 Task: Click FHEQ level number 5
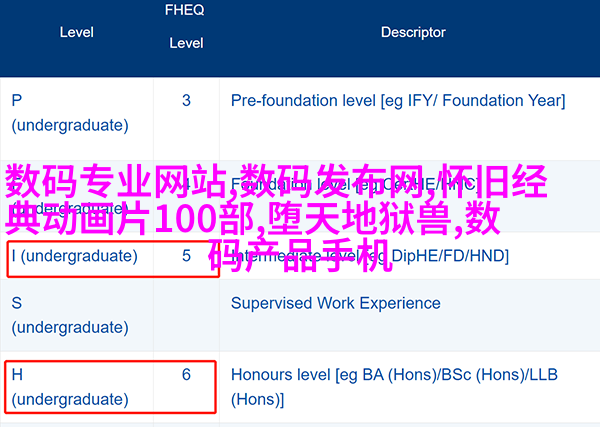coord(186,256)
